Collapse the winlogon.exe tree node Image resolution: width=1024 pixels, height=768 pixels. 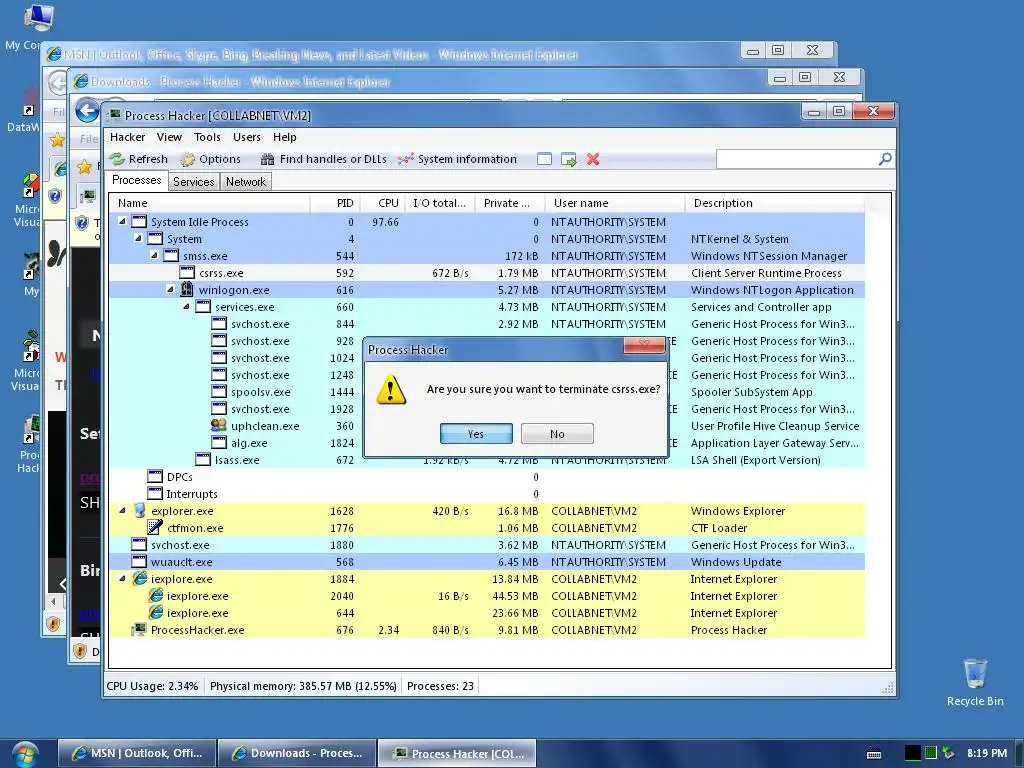170,289
